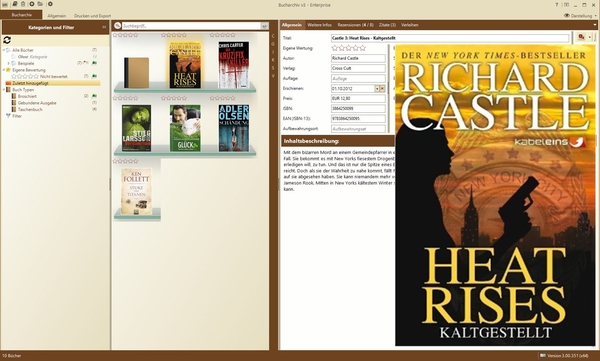Select the Zuletzt hinzugefügt category
Viewport: 600px width, 361px height.
[30, 83]
